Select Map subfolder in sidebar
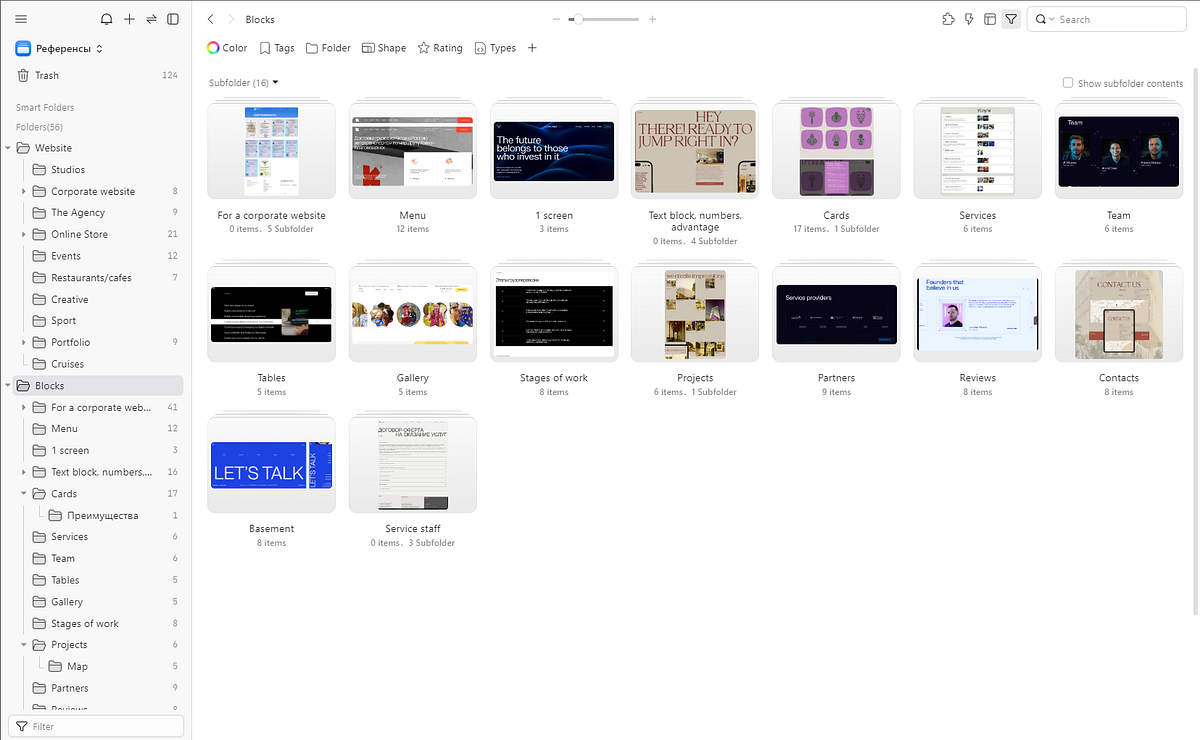This screenshot has height=740, width=1200. 100,667
